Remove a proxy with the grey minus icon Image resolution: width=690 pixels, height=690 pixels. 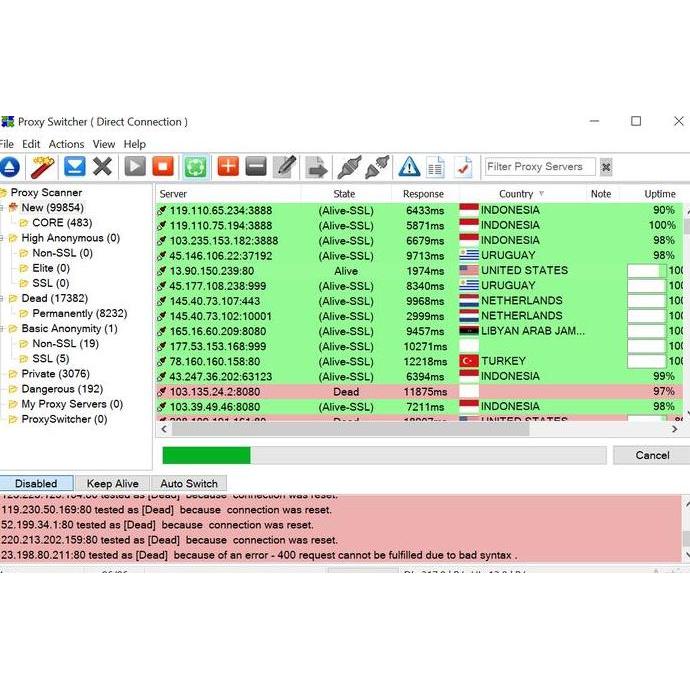tap(256, 167)
